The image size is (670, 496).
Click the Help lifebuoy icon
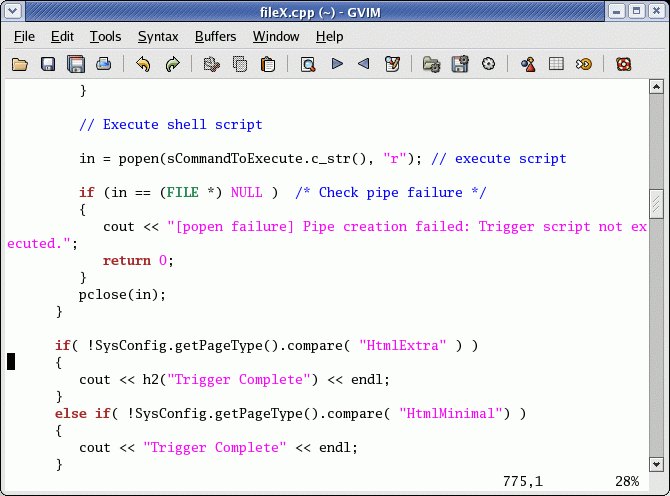[x=623, y=65]
